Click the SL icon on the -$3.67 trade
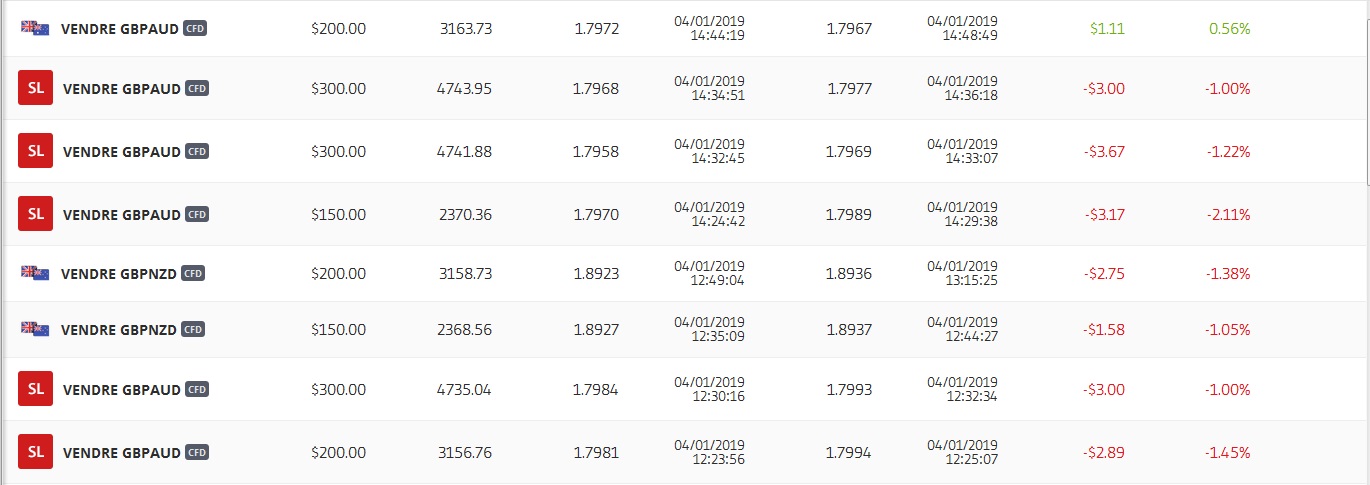 35,151
